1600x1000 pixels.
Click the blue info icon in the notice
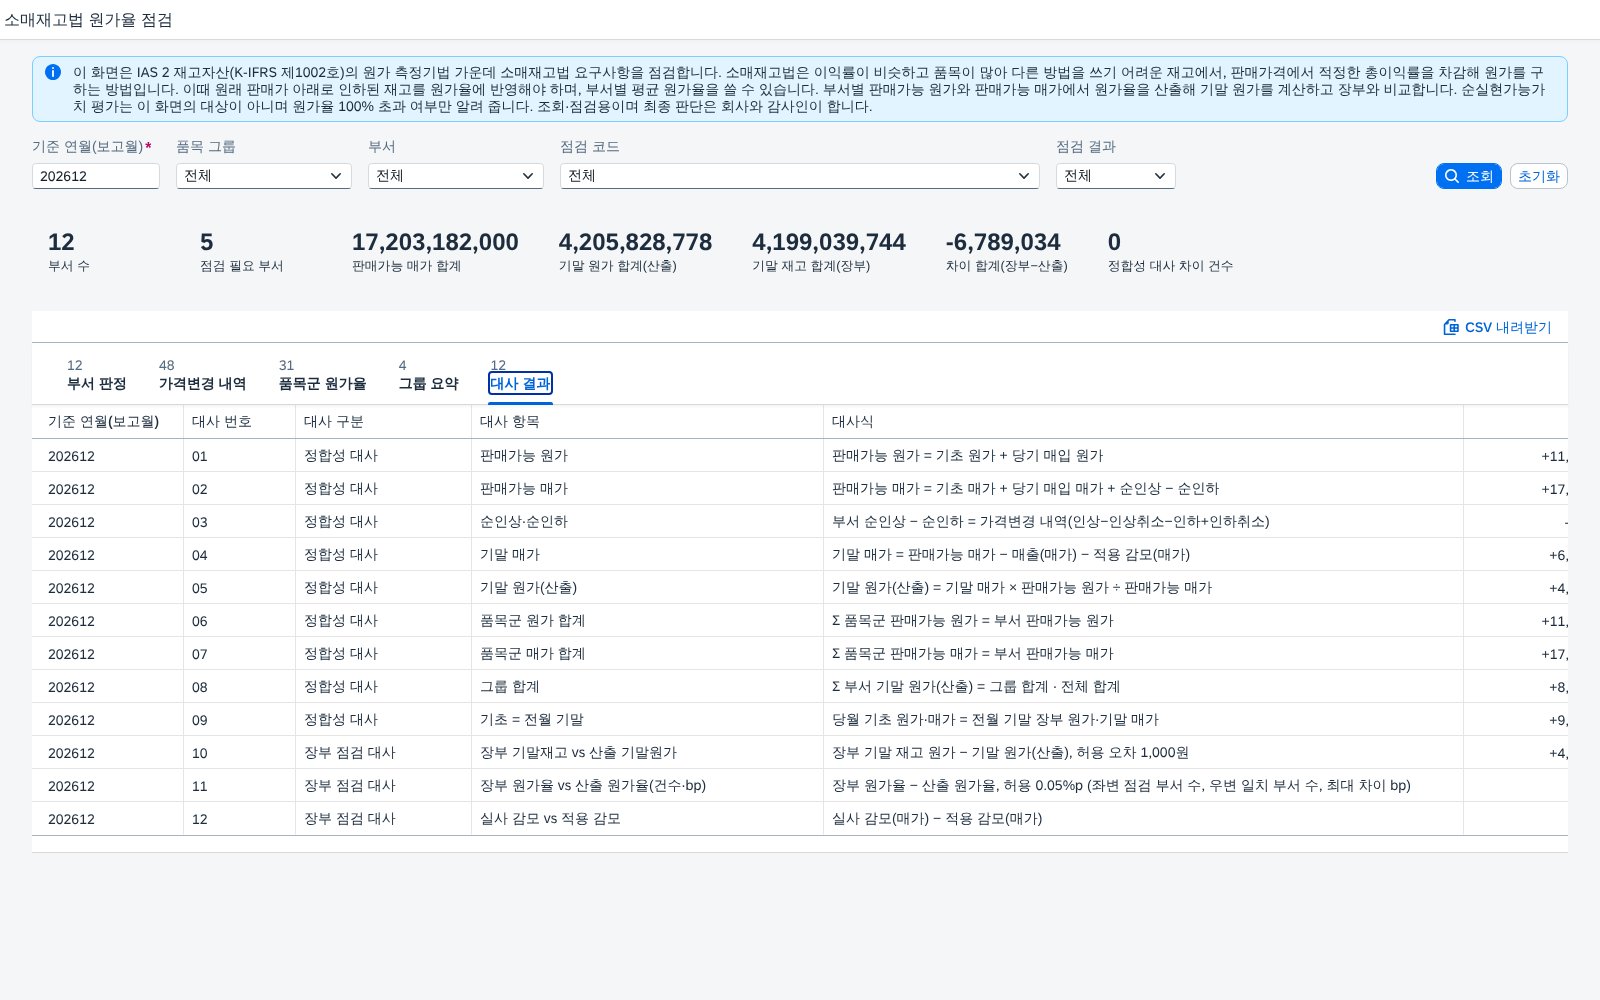(x=53, y=72)
